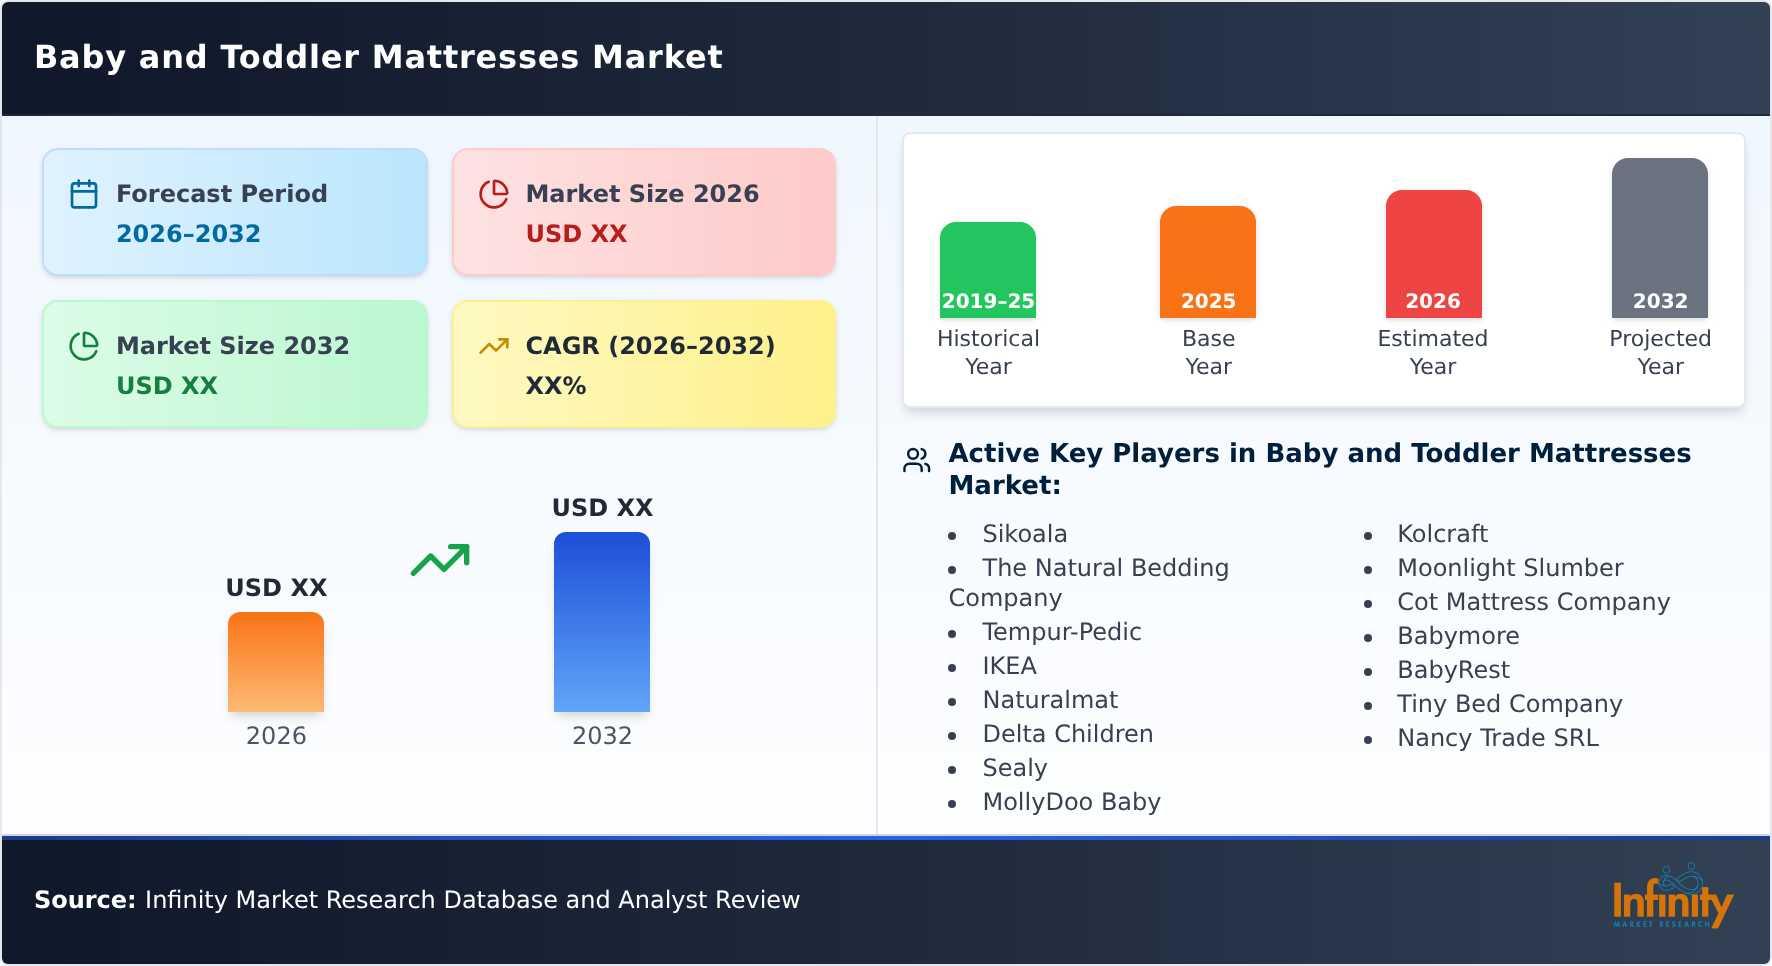Click the USD XX label above the 2032 bar

pyautogui.click(x=602, y=508)
